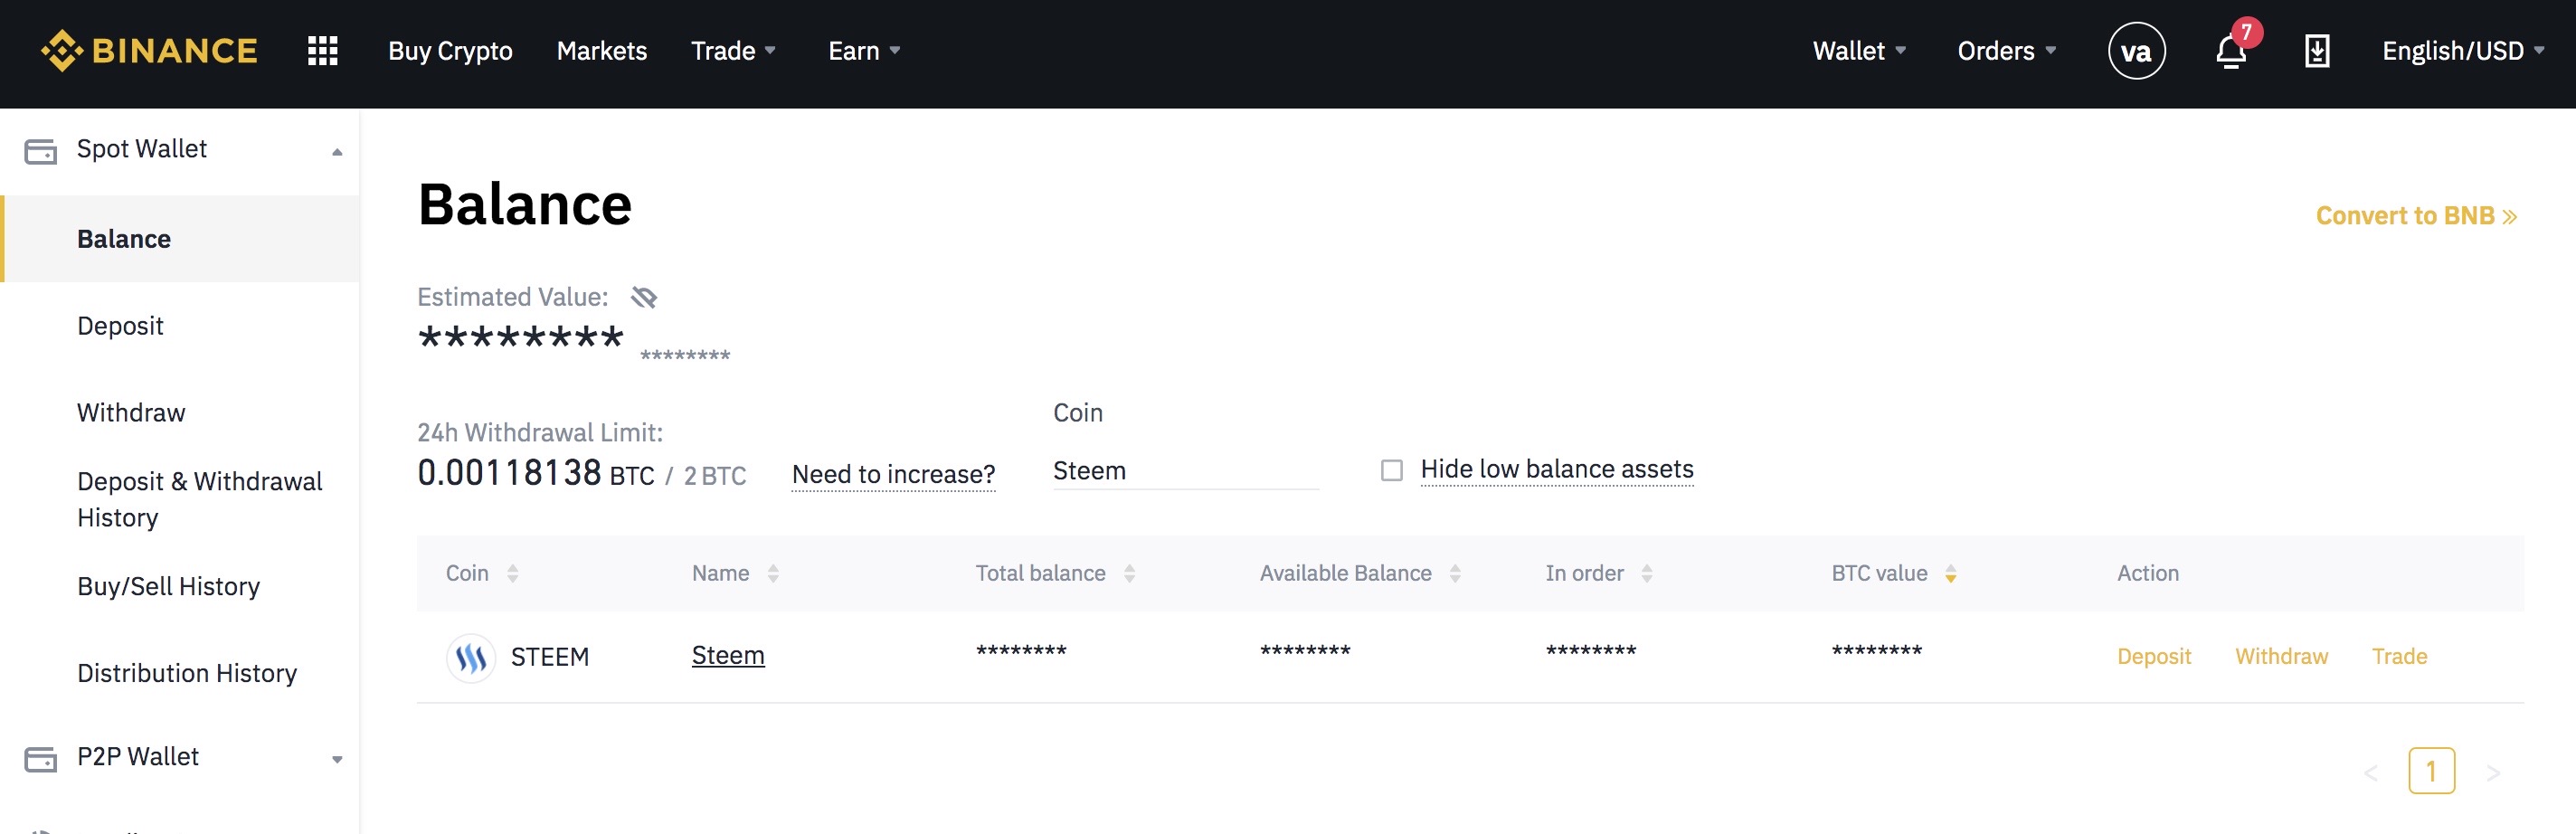The image size is (2576, 834).
Task: Click the app download icon
Action: [2316, 51]
